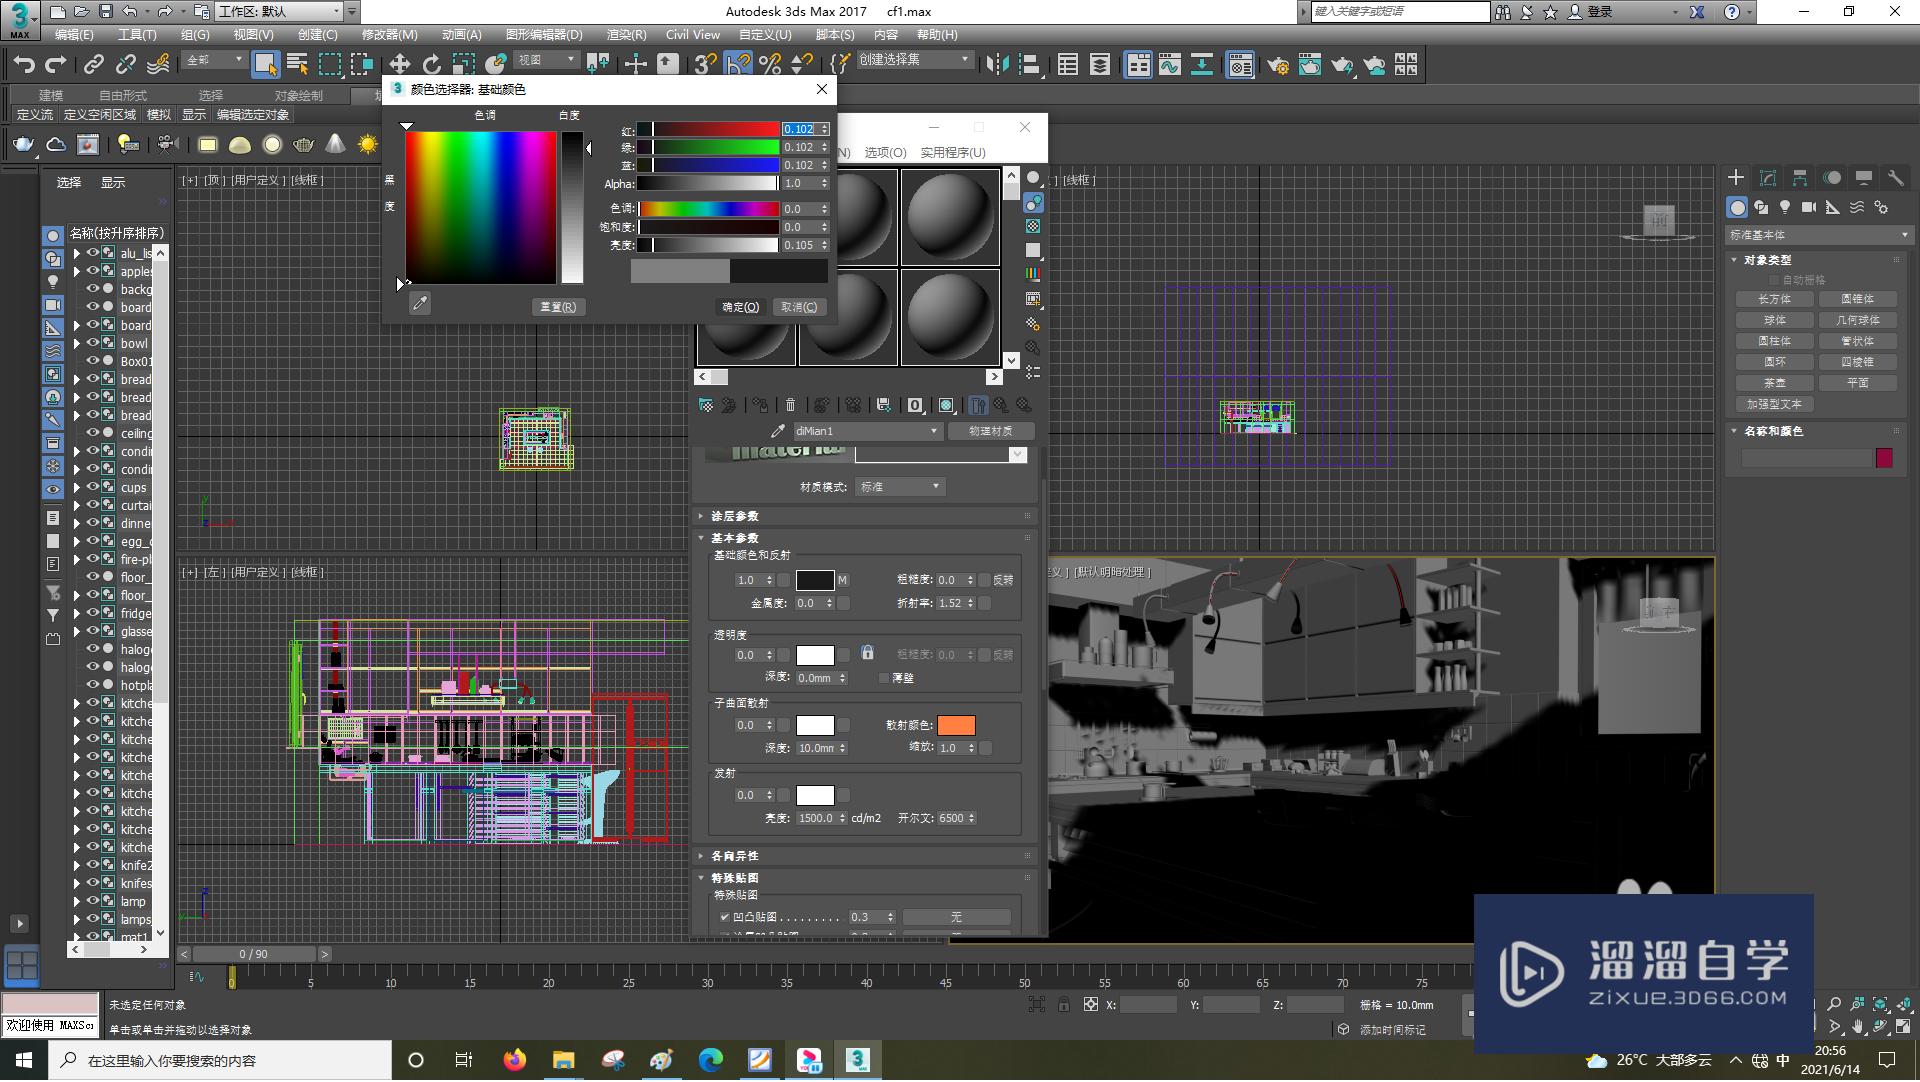This screenshot has width=1920, height=1082.
Task: Click the backlight icon beside sample slots
Action: 1033,203
